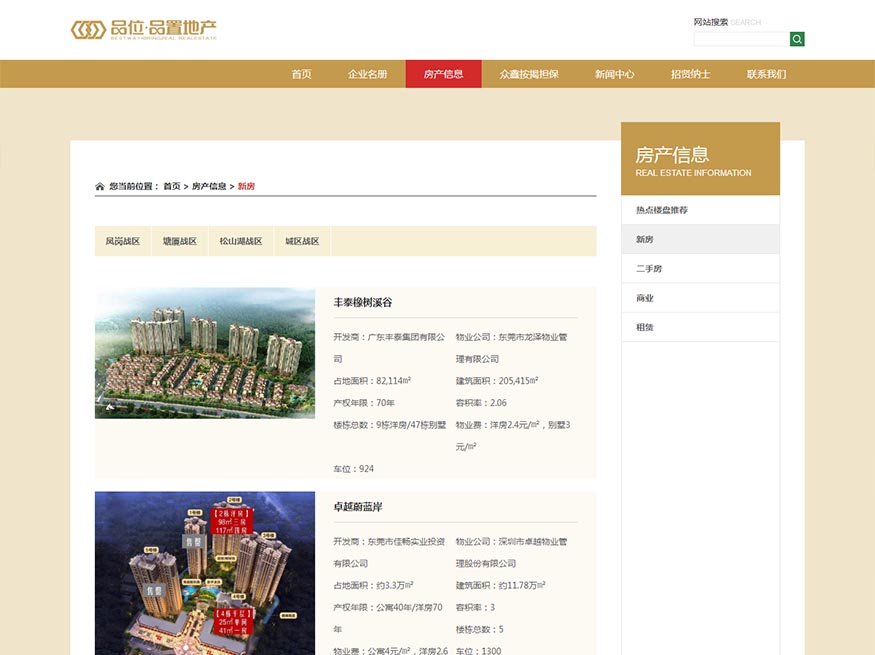Select the 城区战区 filter tab
The image size is (875, 655).
[x=302, y=241]
